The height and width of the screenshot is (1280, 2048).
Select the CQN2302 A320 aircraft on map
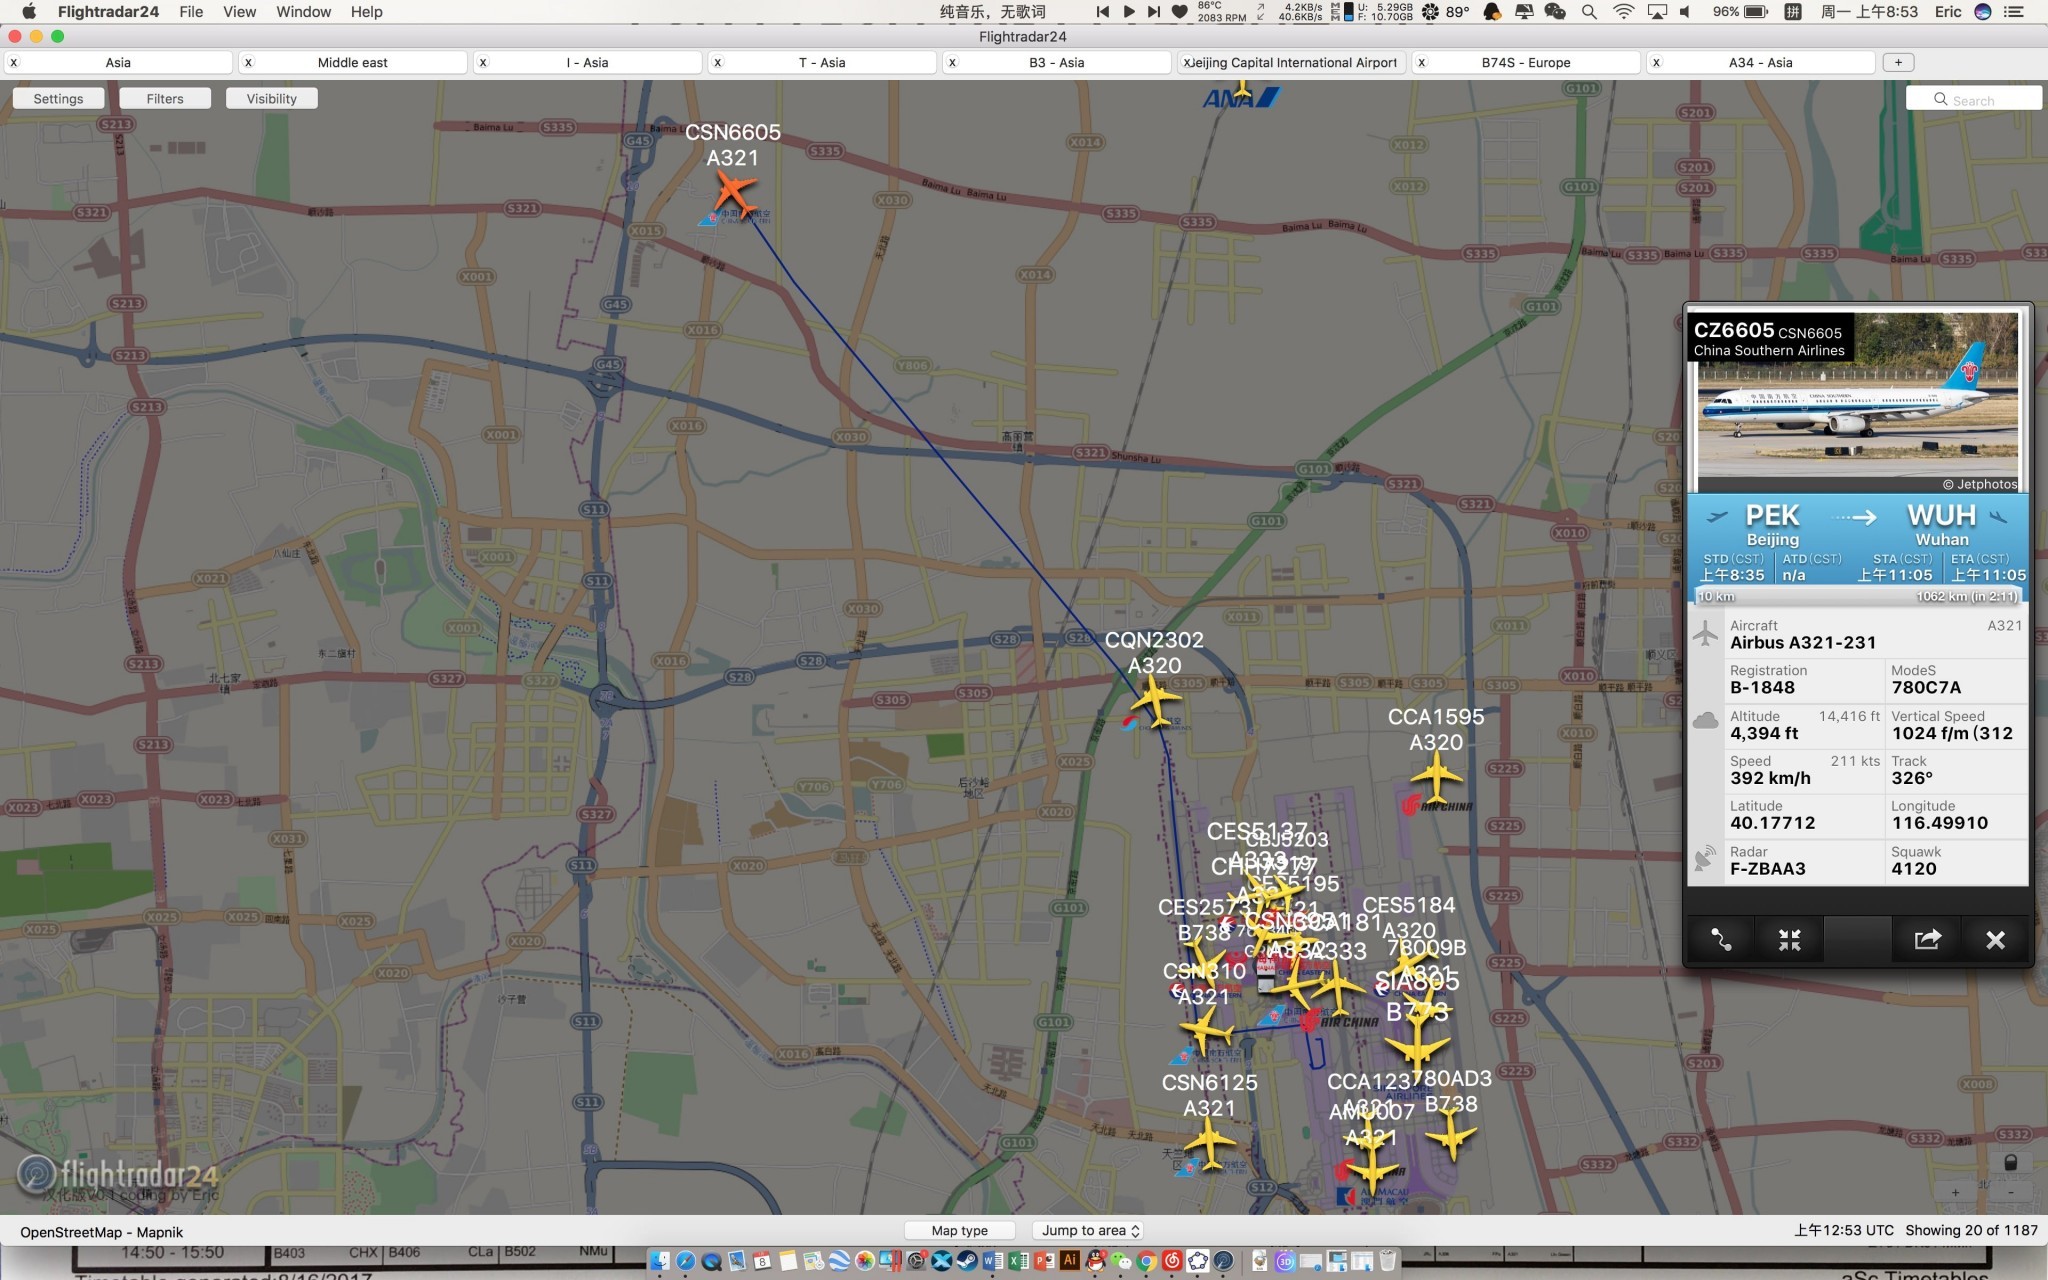click(1155, 700)
